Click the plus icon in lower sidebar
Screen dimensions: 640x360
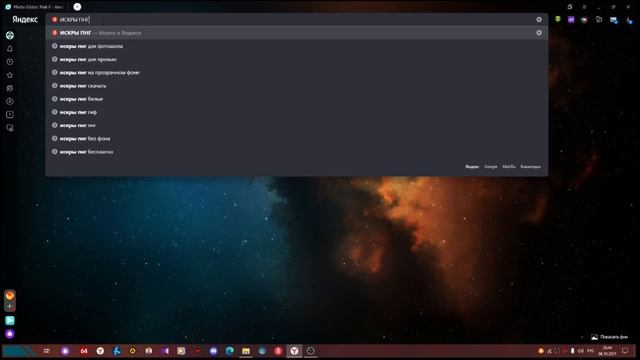coord(10,307)
